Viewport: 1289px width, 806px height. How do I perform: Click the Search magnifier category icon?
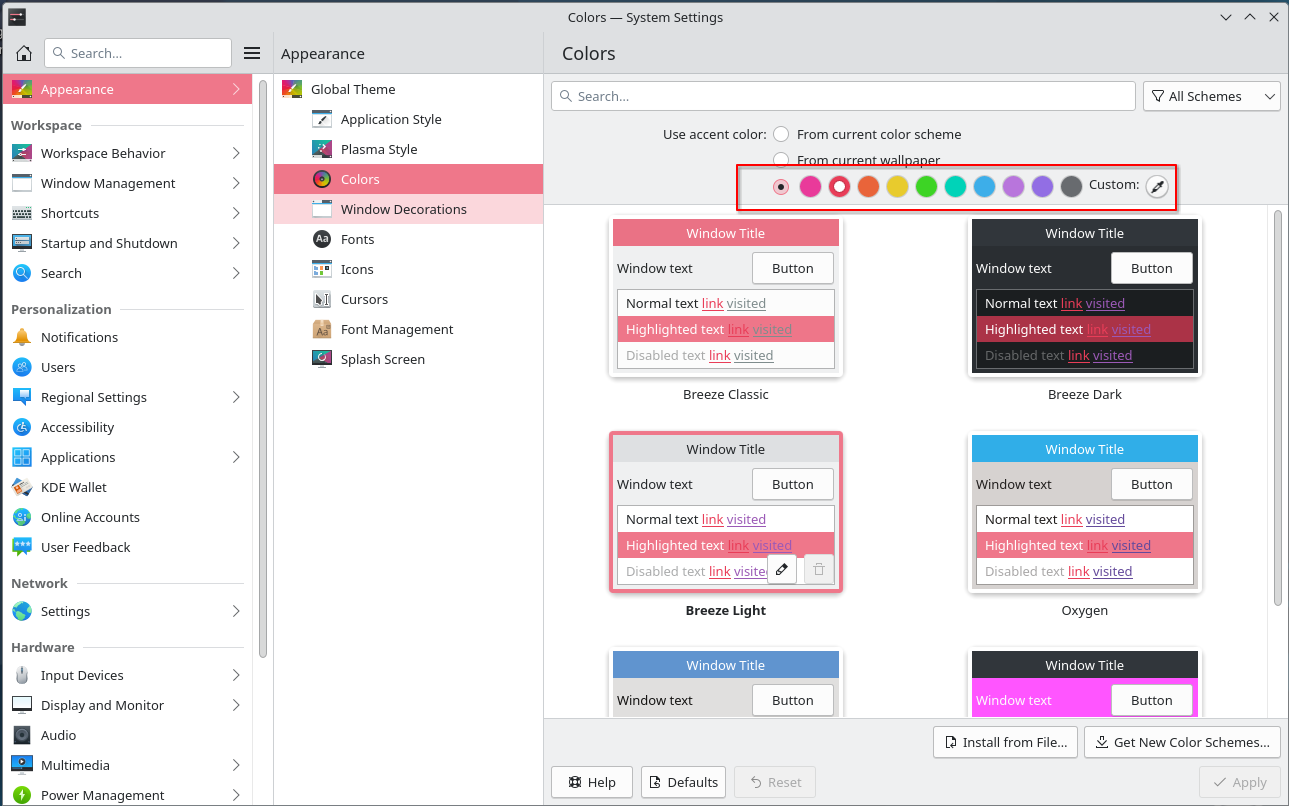pos(22,273)
